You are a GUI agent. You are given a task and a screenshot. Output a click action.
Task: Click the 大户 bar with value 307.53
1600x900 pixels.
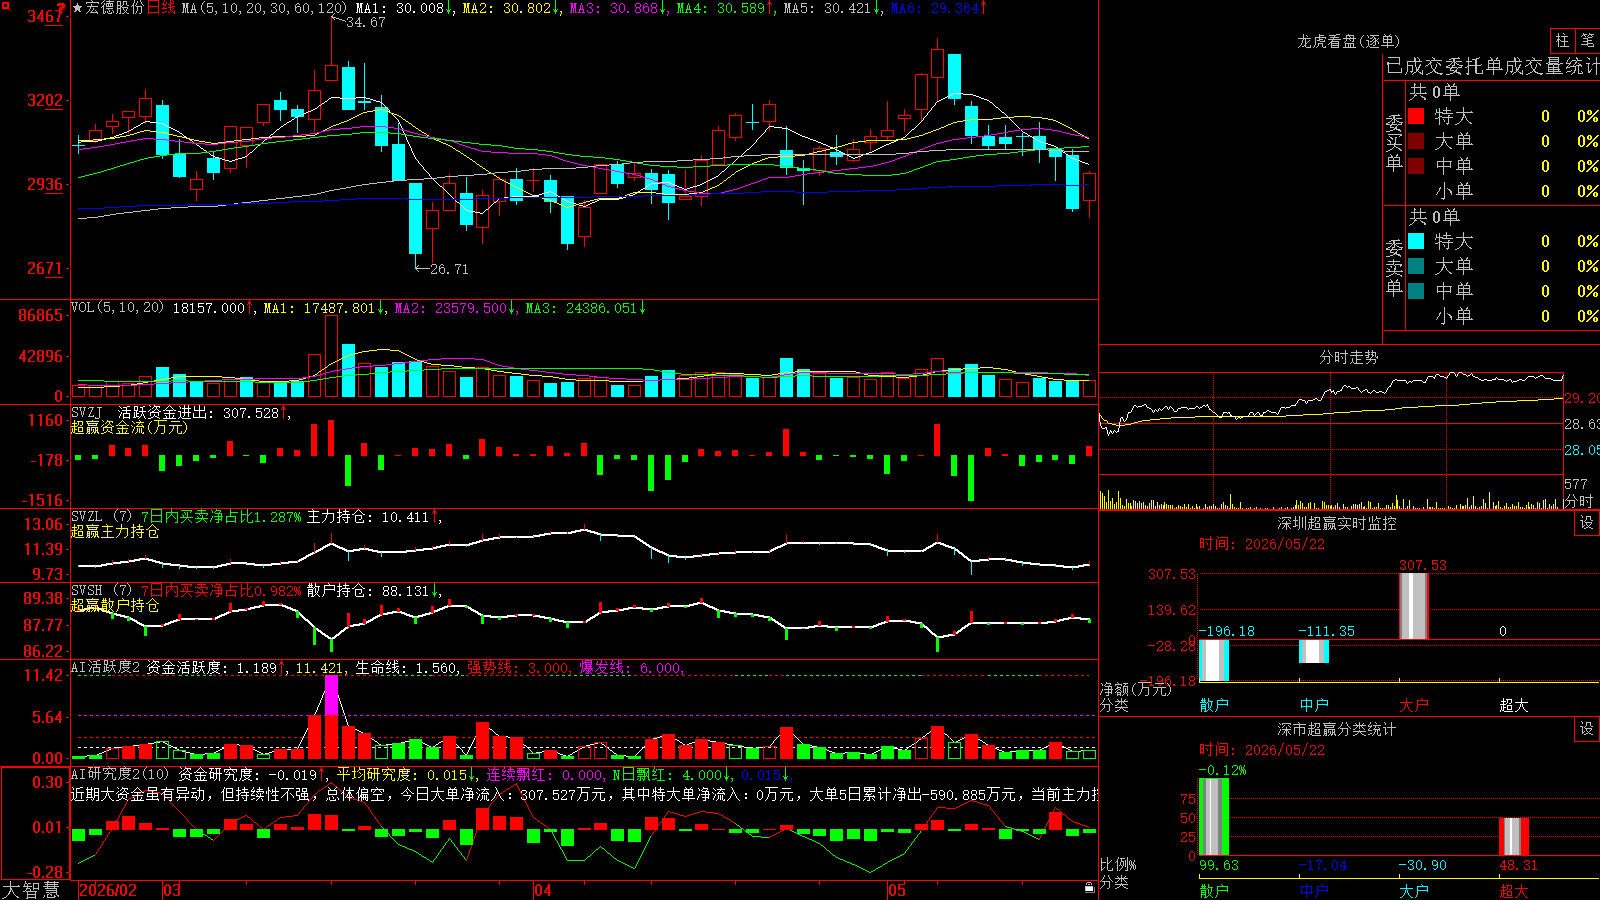tap(1414, 606)
